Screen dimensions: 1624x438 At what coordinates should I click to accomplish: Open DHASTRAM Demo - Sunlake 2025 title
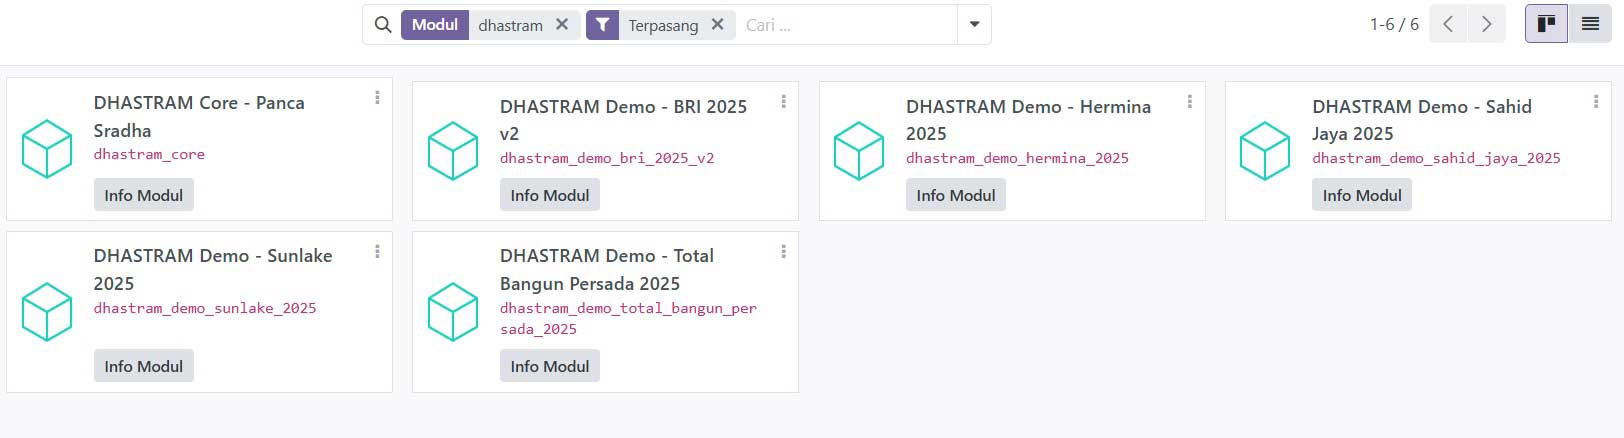(x=213, y=269)
